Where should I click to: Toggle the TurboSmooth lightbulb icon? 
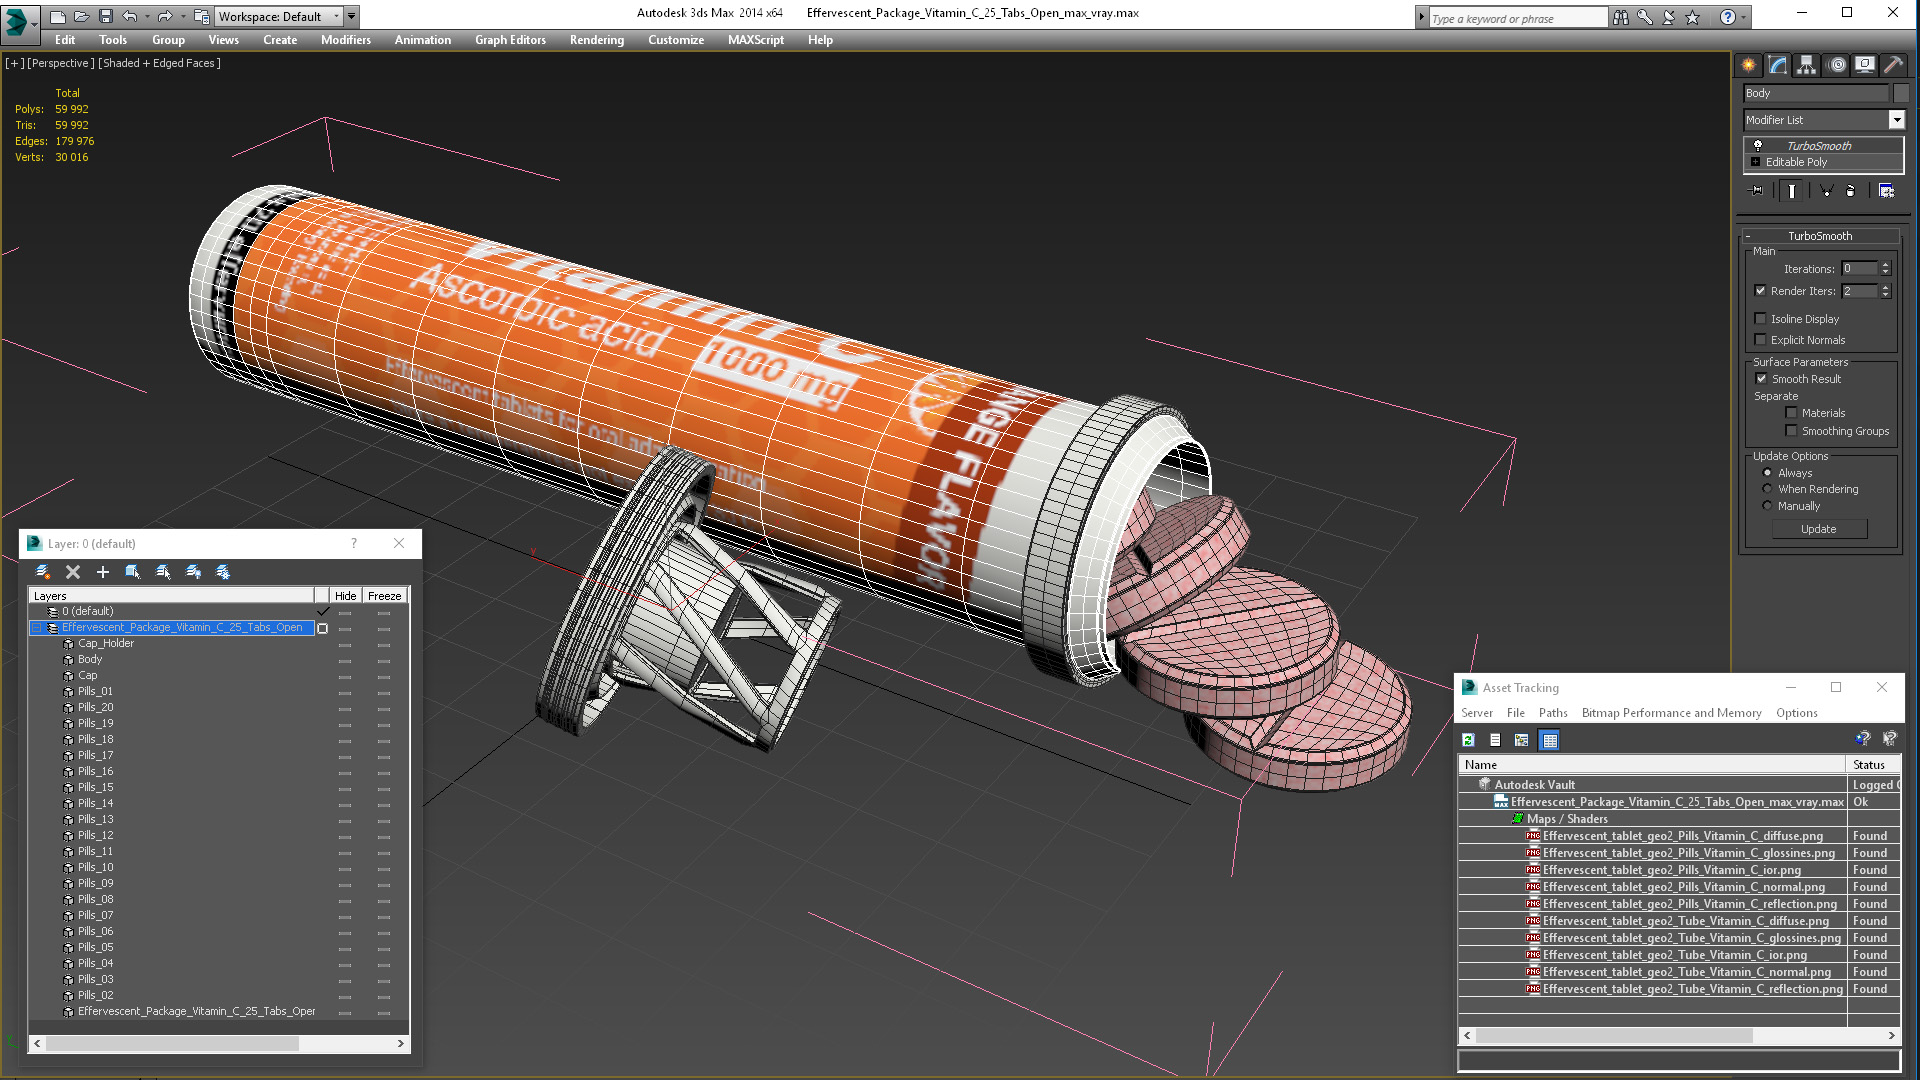[x=1757, y=146]
